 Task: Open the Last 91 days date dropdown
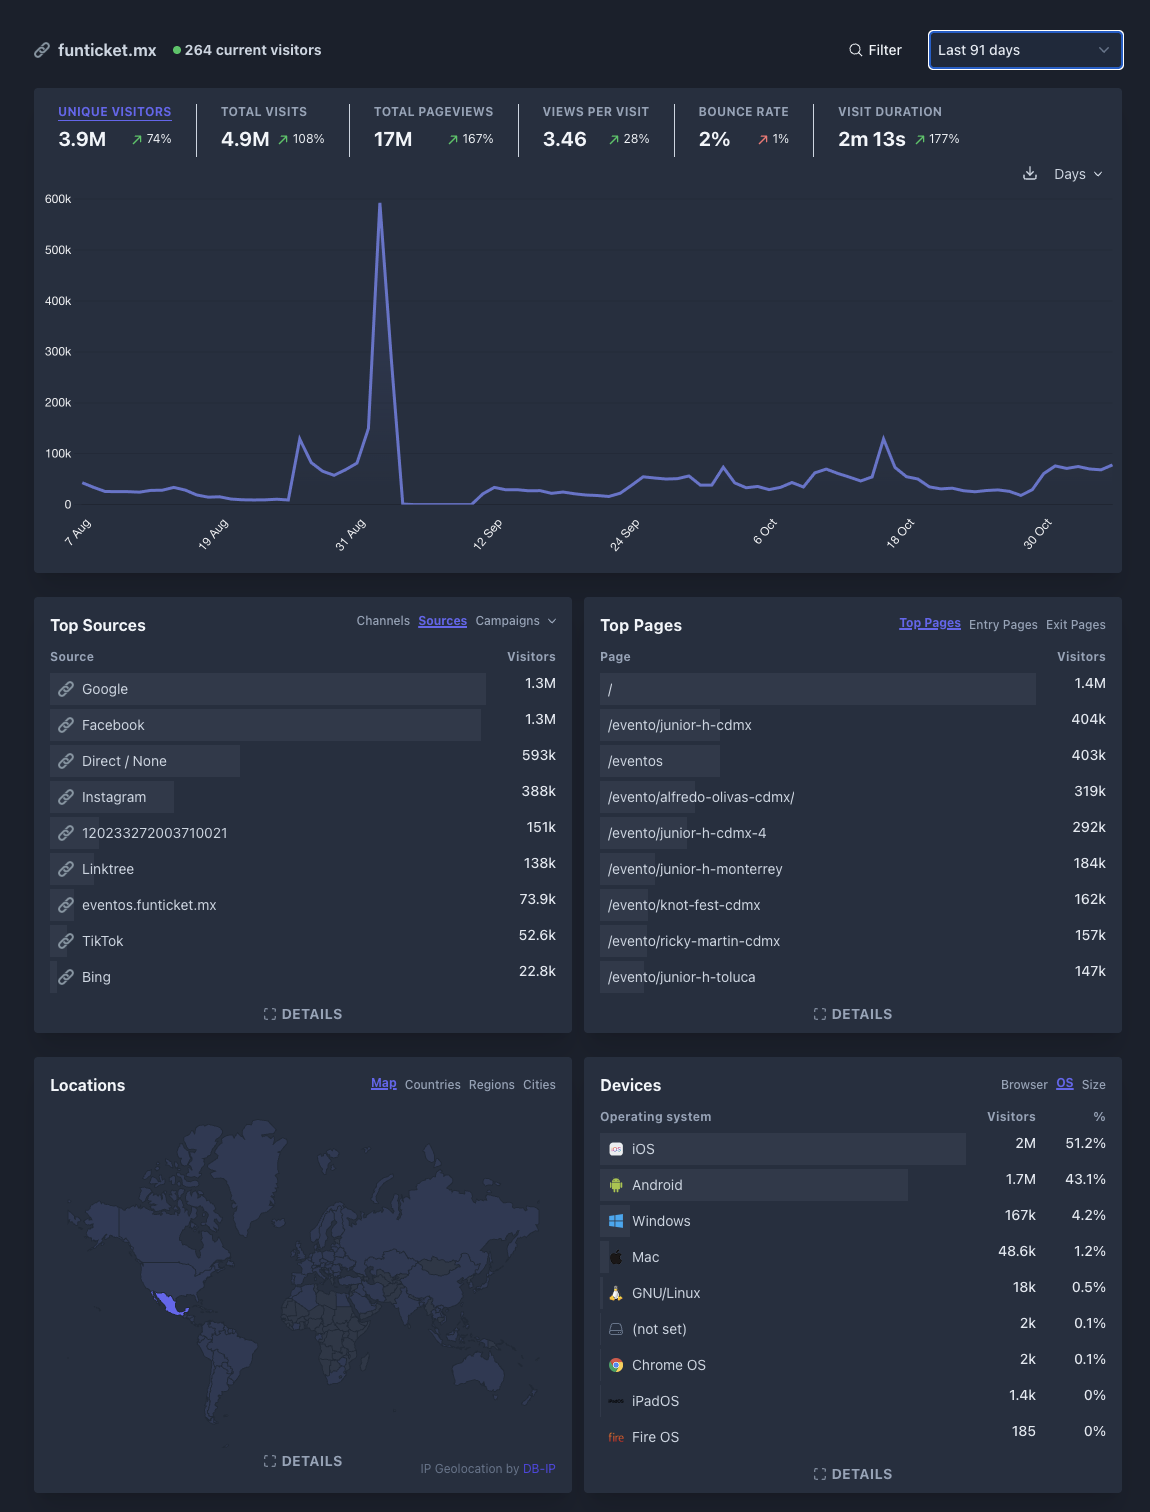tap(1025, 49)
